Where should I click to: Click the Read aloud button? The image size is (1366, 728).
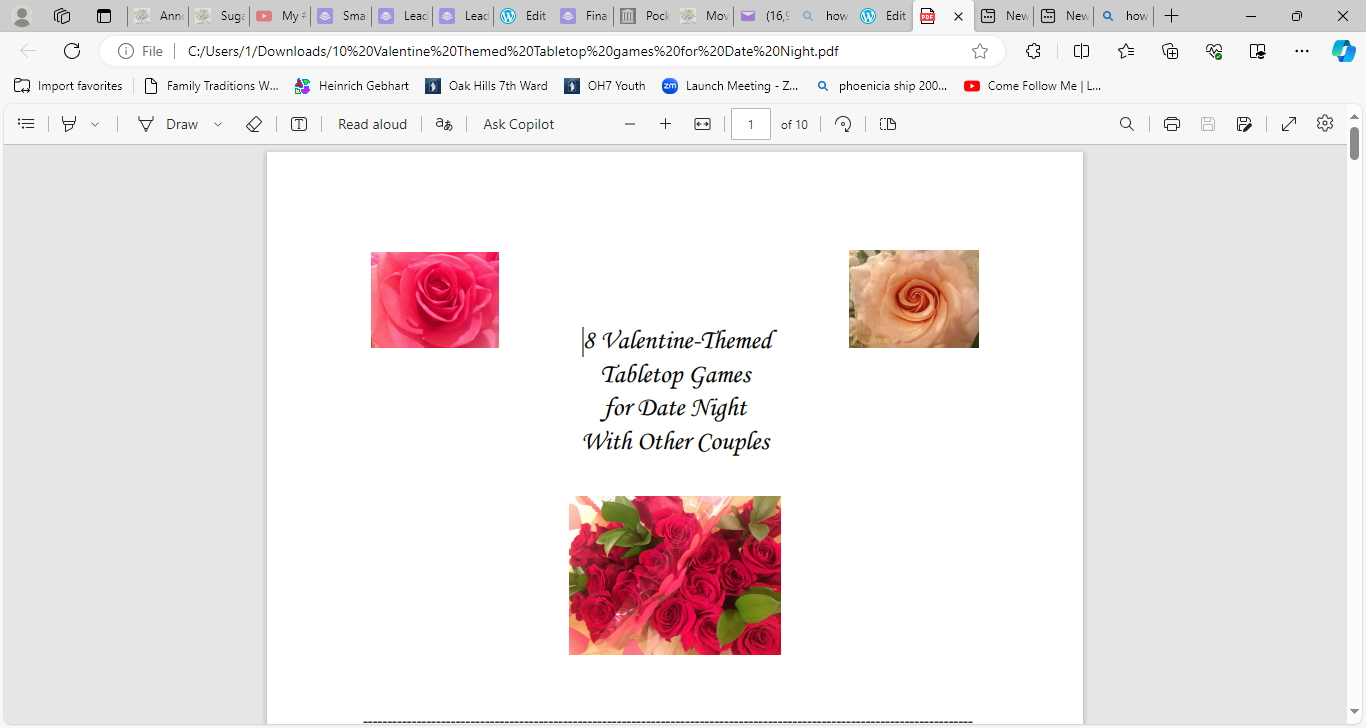[372, 124]
